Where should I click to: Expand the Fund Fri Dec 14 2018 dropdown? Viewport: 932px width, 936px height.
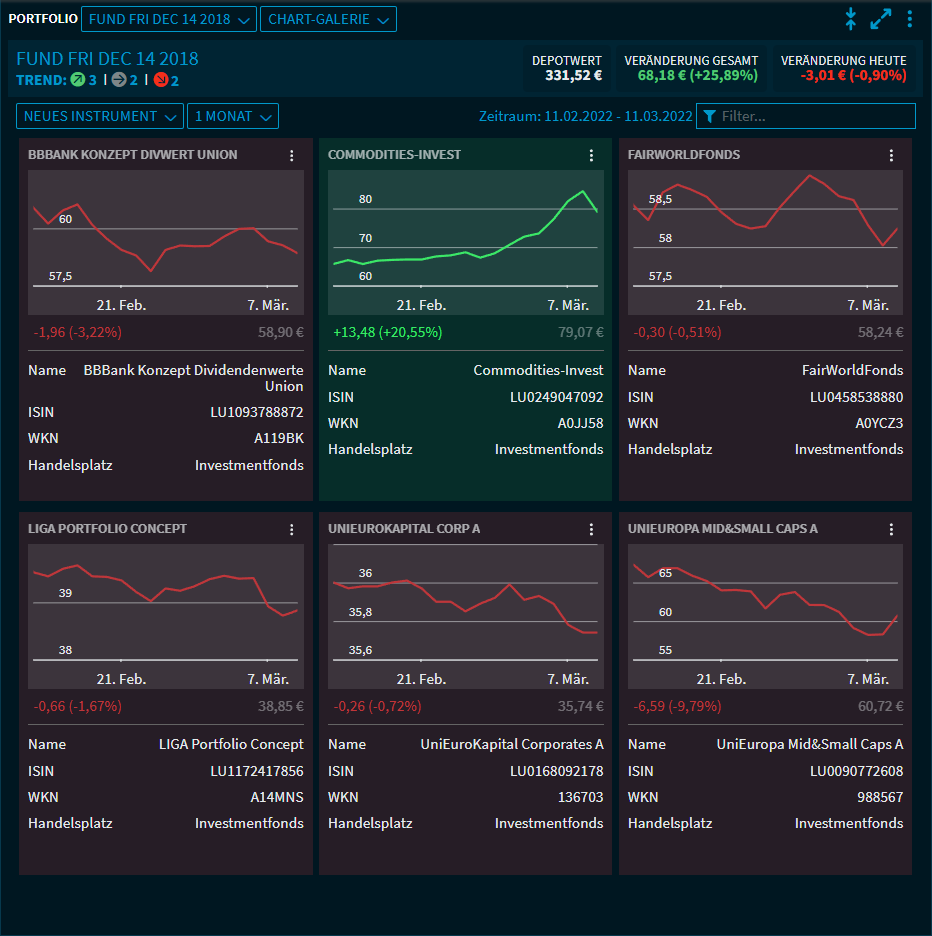point(168,19)
